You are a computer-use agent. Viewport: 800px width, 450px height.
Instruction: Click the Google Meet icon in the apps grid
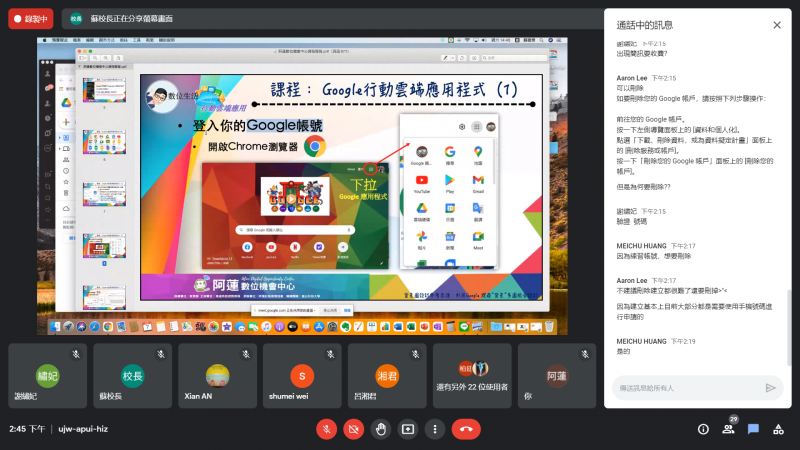coord(478,237)
